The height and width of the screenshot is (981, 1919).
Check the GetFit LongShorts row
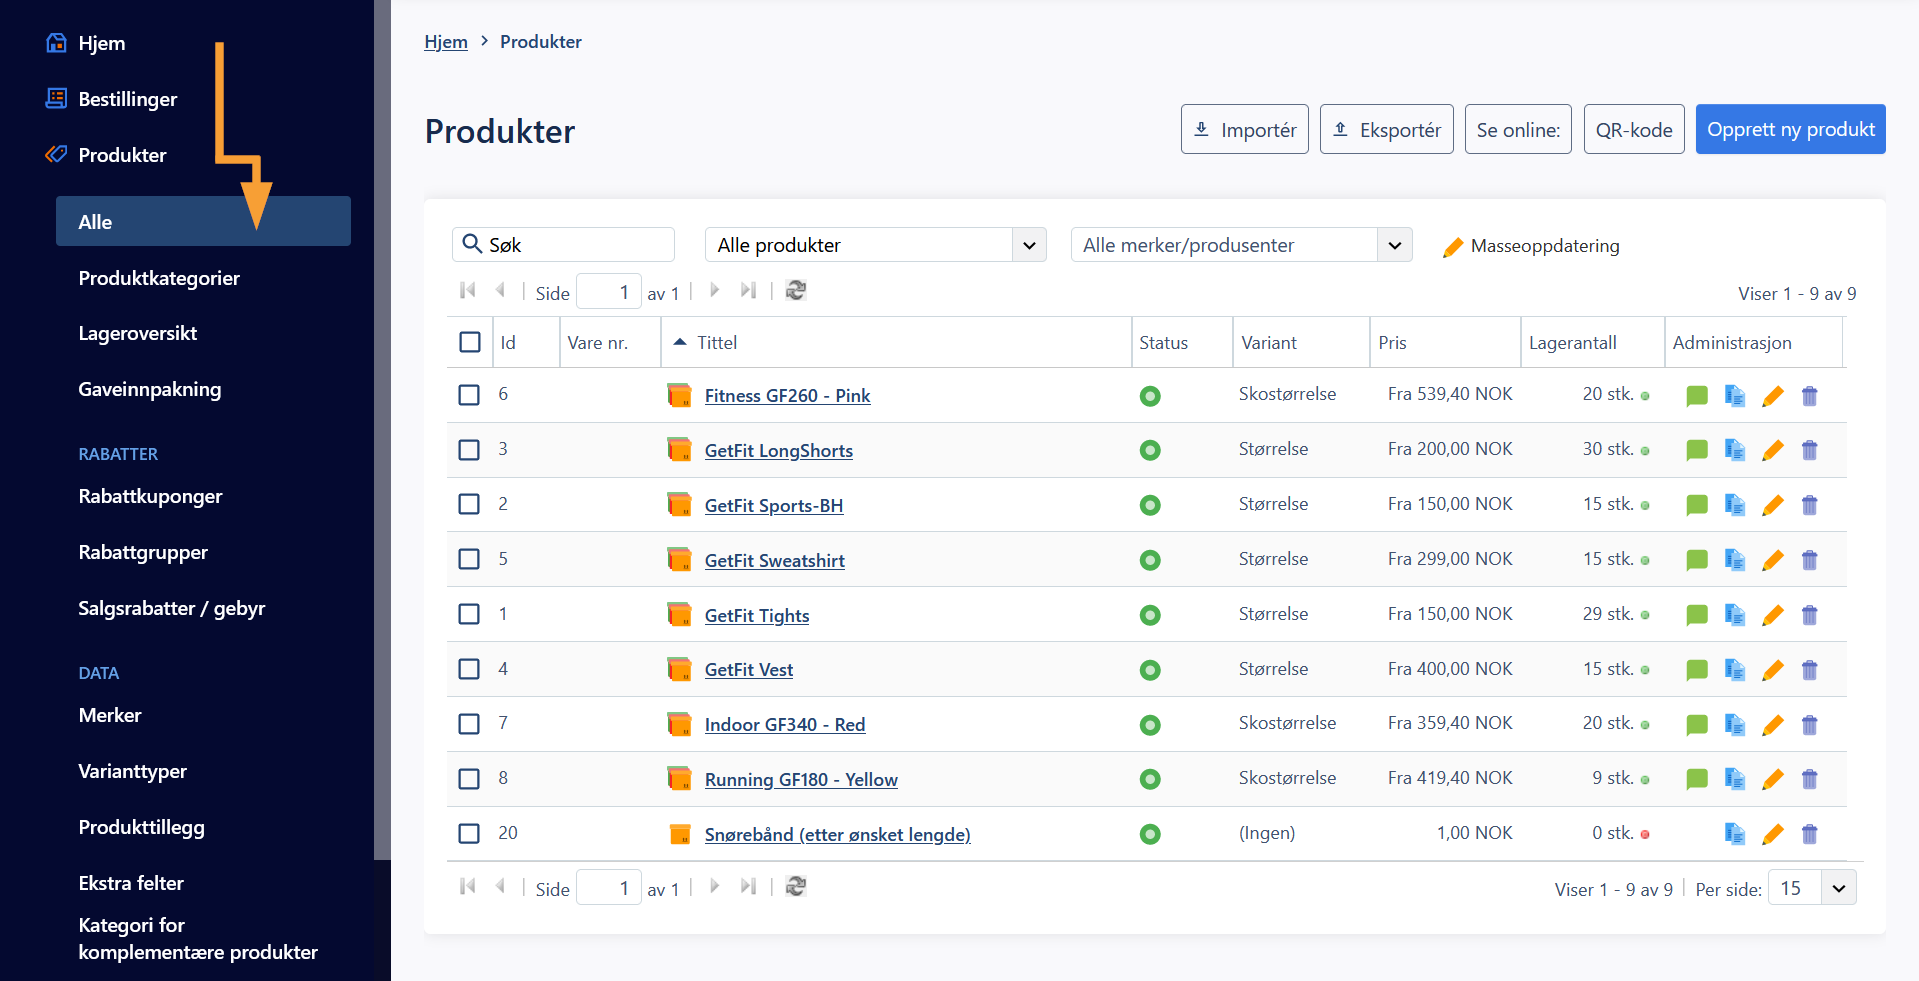point(469,450)
